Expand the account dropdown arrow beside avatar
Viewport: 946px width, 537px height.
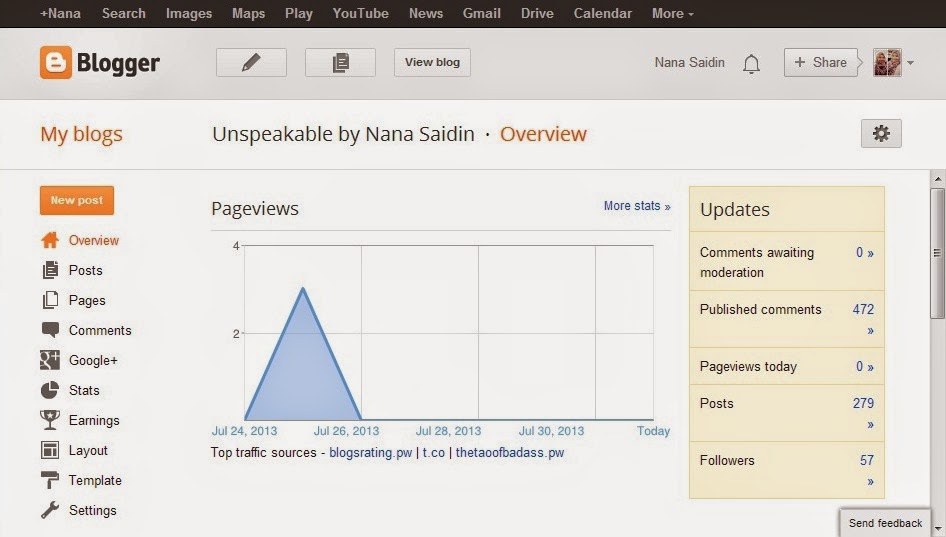point(910,63)
